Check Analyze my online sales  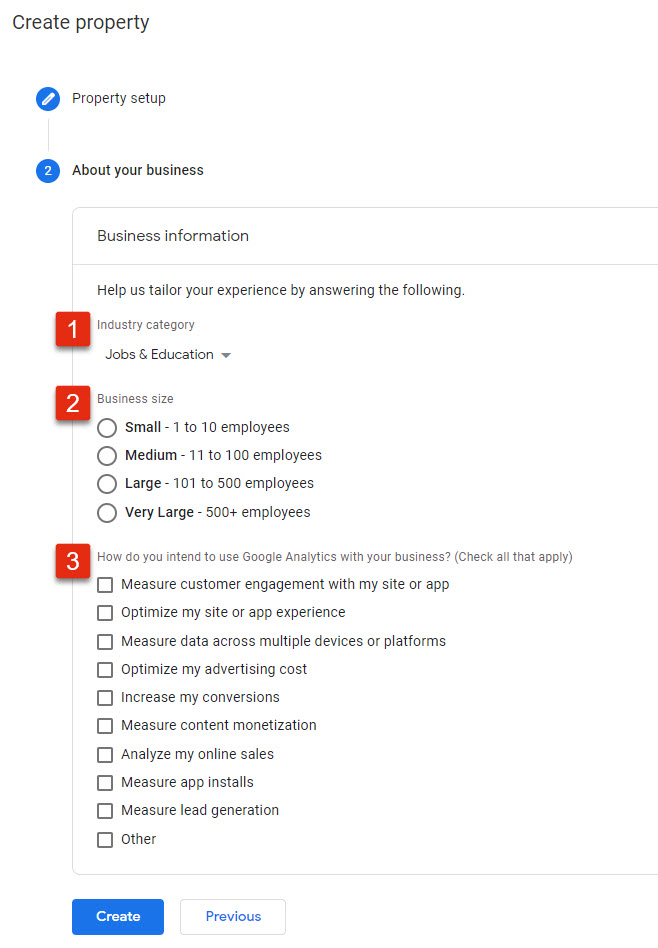(x=105, y=755)
